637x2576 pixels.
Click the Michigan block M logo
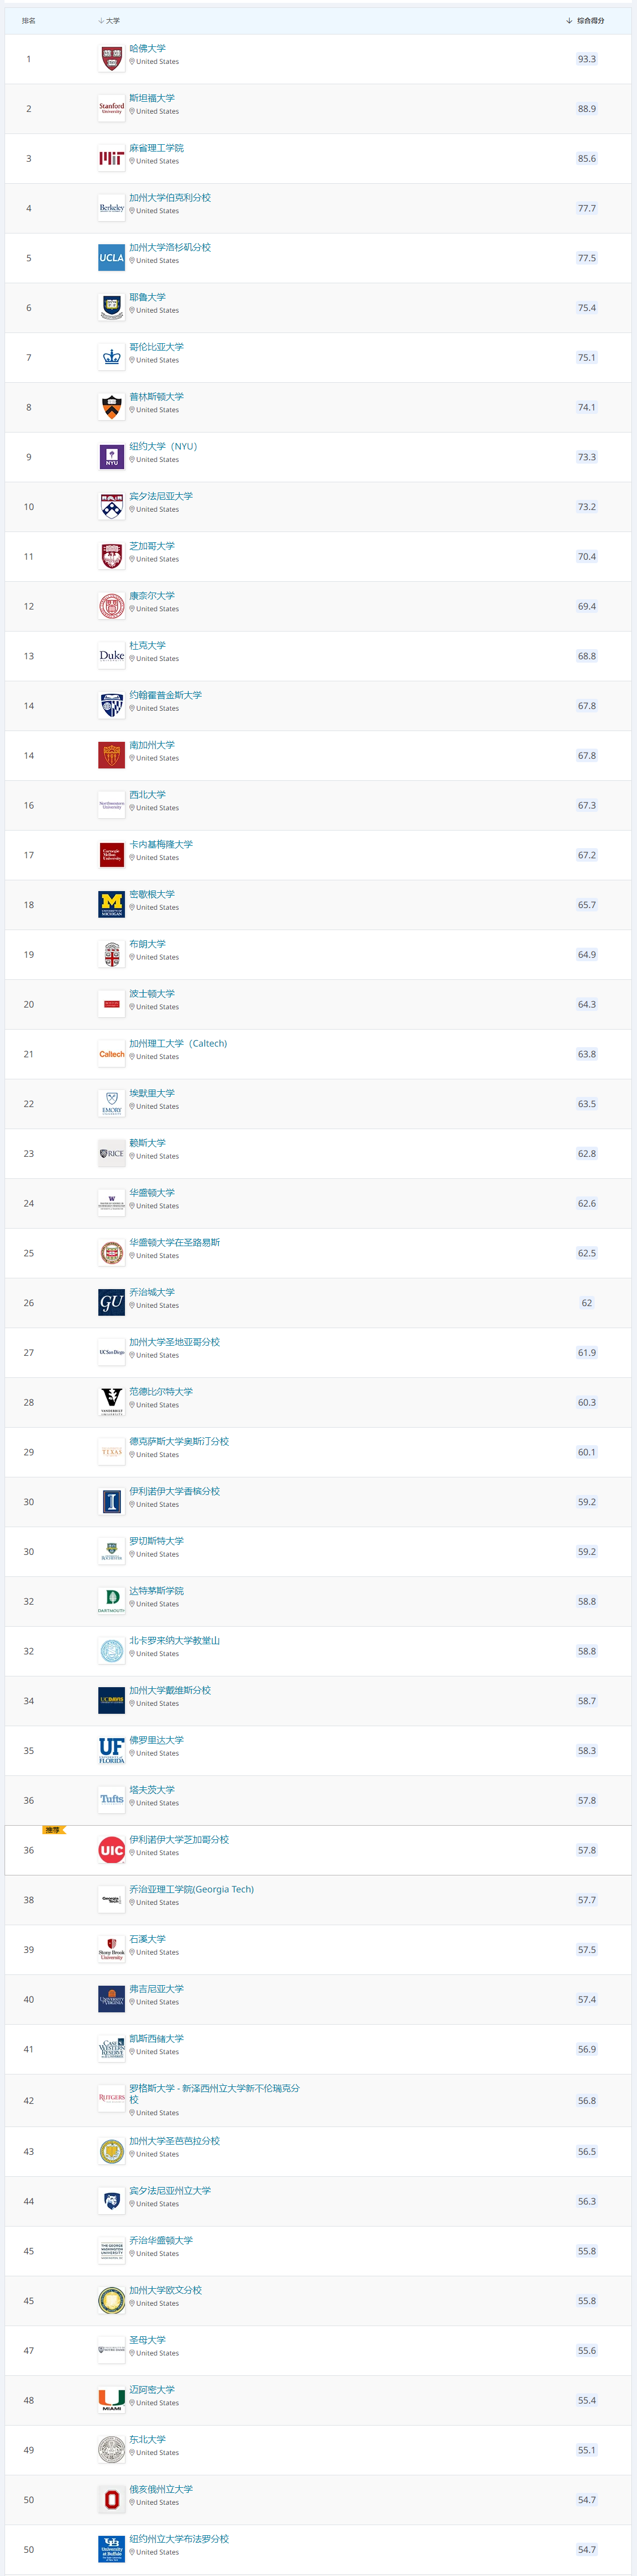(x=111, y=905)
